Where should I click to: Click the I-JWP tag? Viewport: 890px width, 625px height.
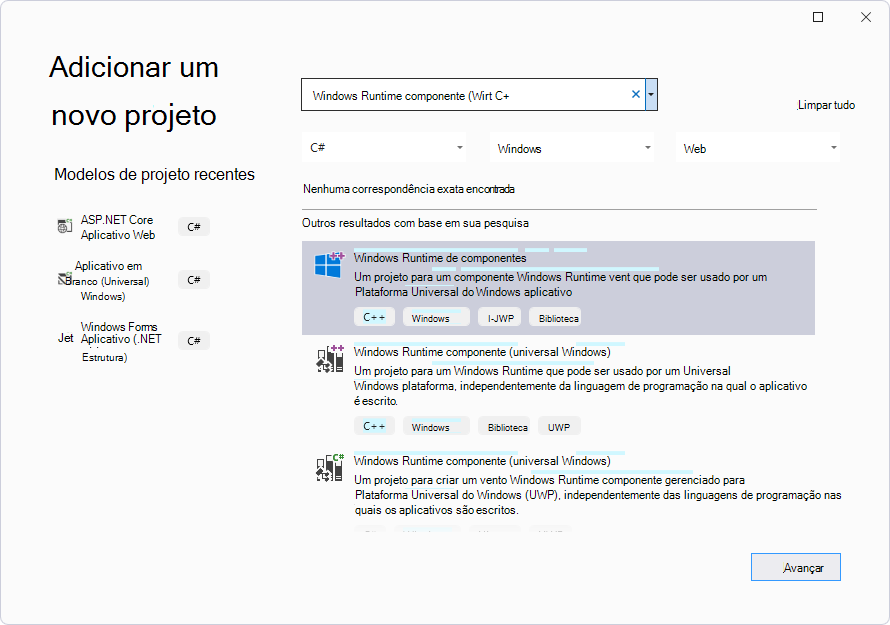pyautogui.click(x=499, y=318)
